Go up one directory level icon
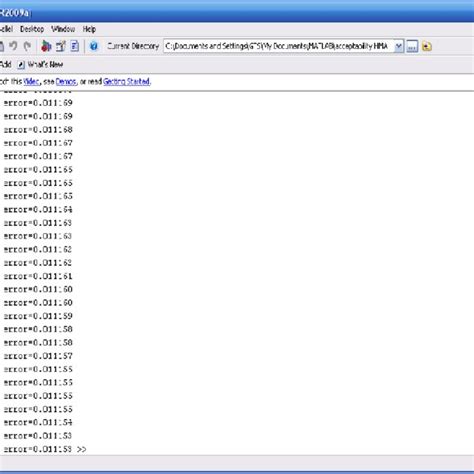This screenshot has height=474, width=474. pyautogui.click(x=427, y=46)
